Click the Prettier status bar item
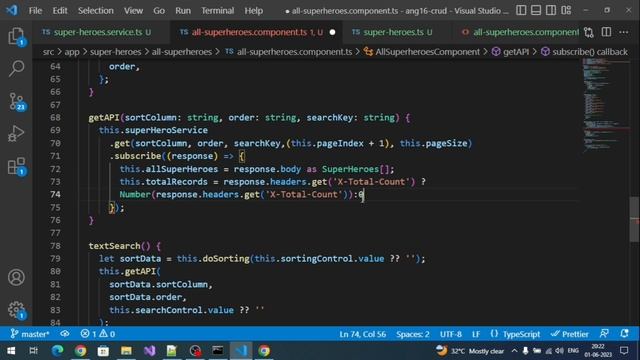The width and height of the screenshot is (640, 360). 569,334
